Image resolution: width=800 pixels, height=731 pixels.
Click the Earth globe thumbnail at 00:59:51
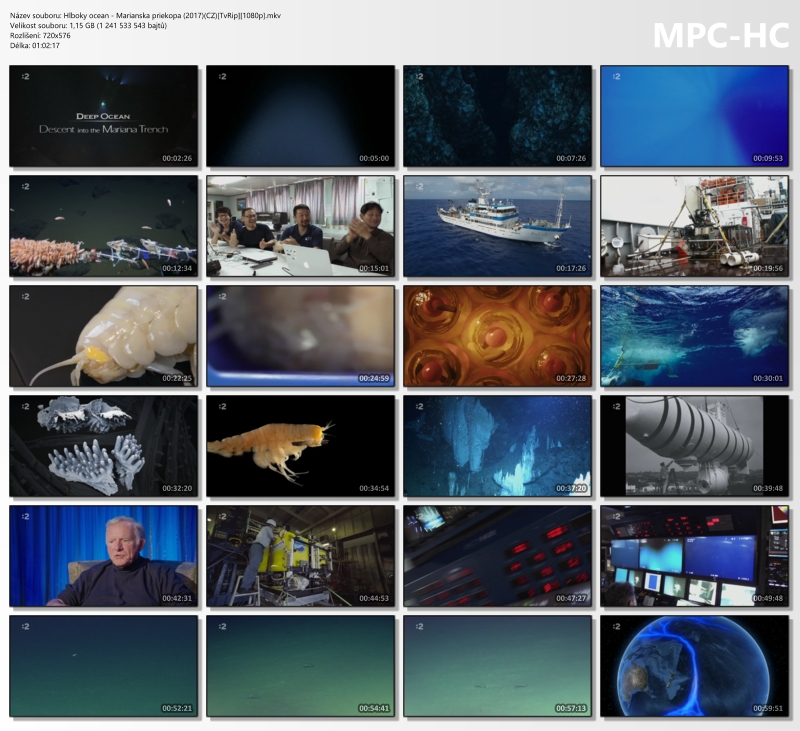coord(694,666)
